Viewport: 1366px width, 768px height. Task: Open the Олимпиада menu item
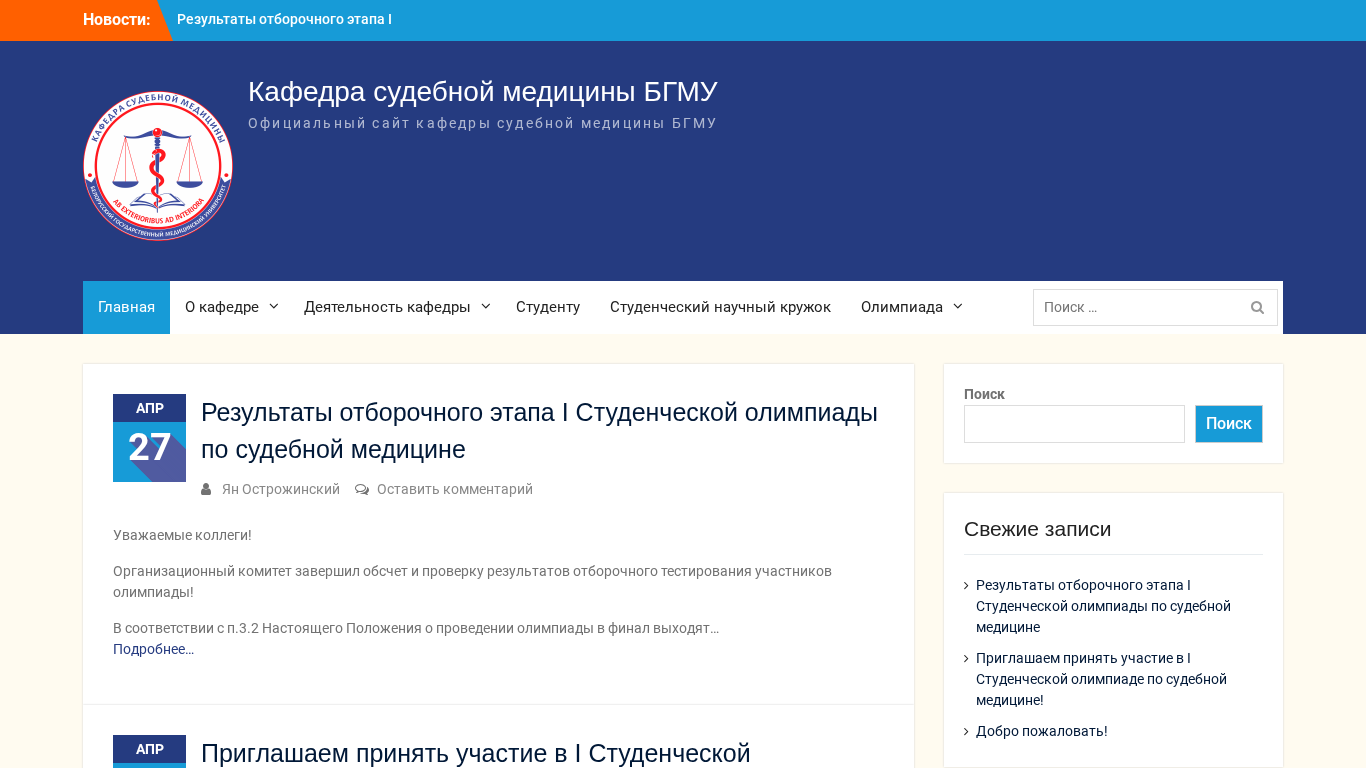[902, 307]
